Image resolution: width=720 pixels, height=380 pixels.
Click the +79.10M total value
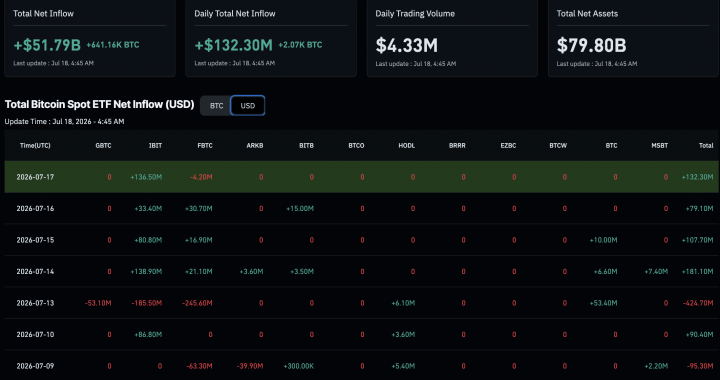699,209
